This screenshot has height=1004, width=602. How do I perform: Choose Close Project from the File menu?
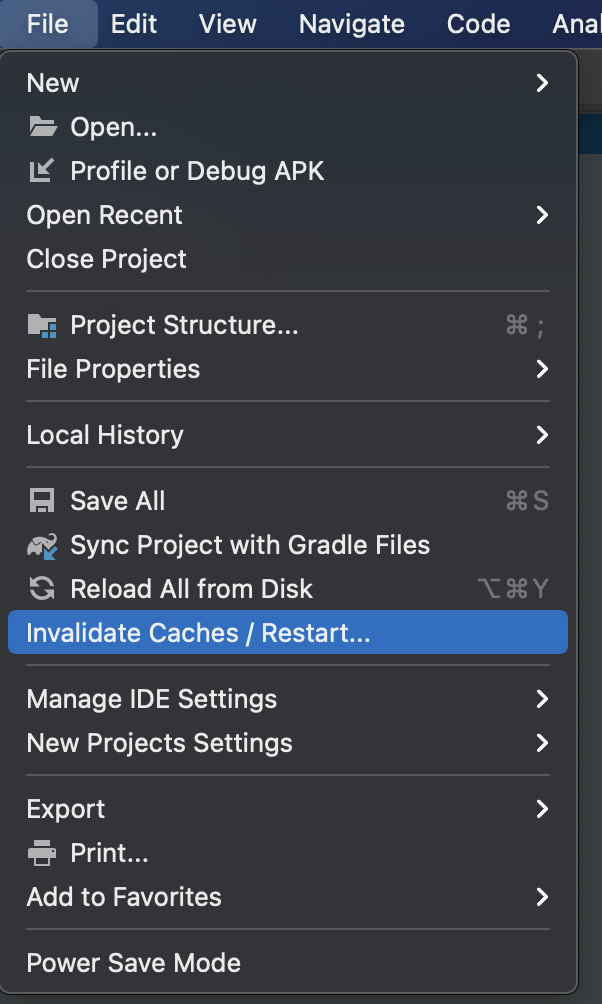107,259
